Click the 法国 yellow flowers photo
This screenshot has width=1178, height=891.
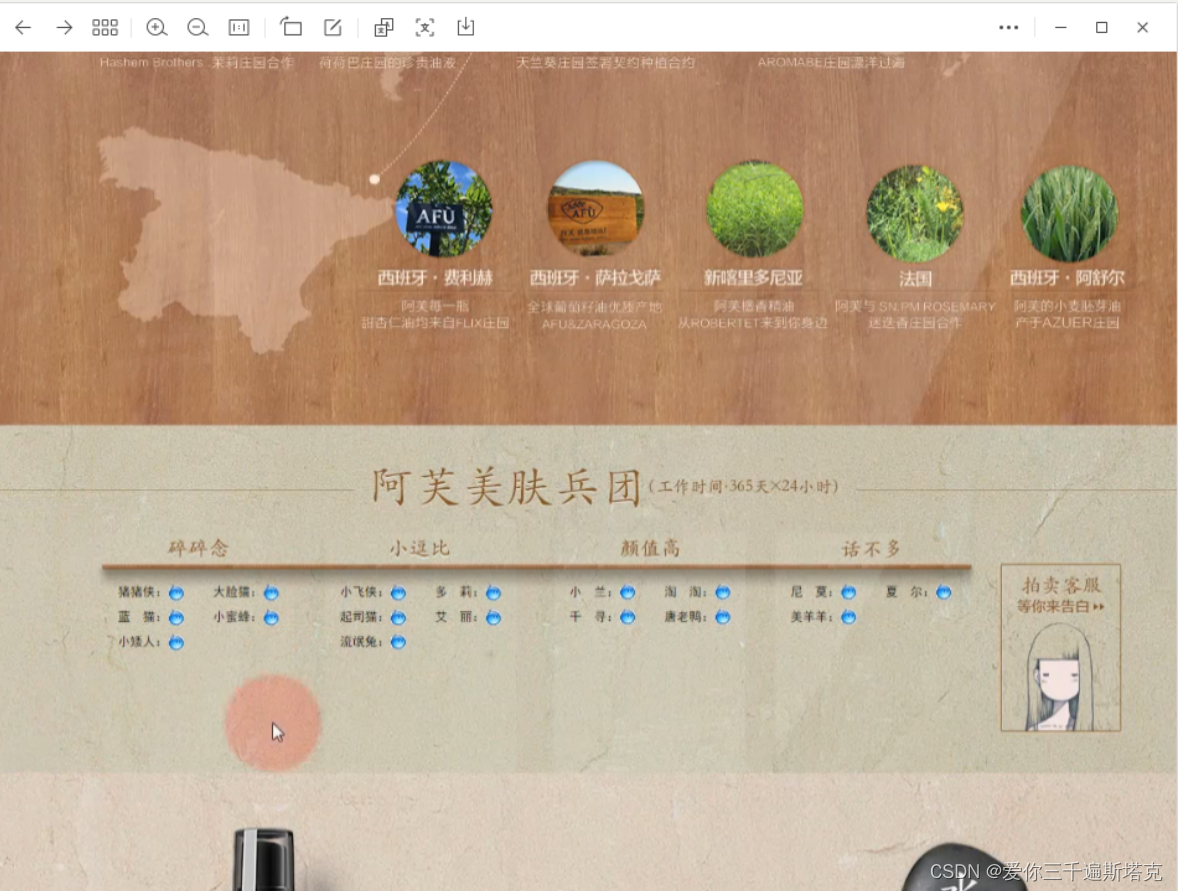point(914,213)
